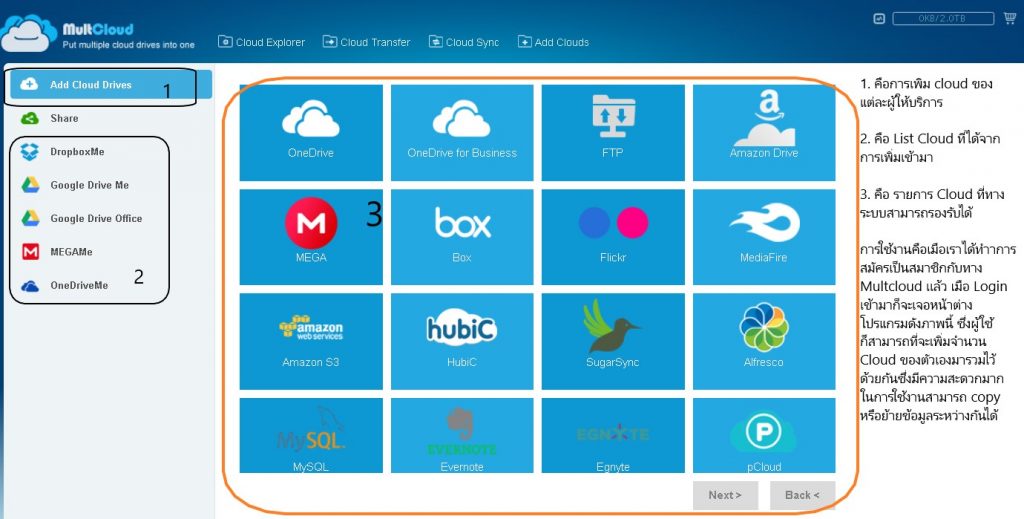Select the OneDrive cloud tile
The height and width of the screenshot is (519, 1024).
coord(311,133)
